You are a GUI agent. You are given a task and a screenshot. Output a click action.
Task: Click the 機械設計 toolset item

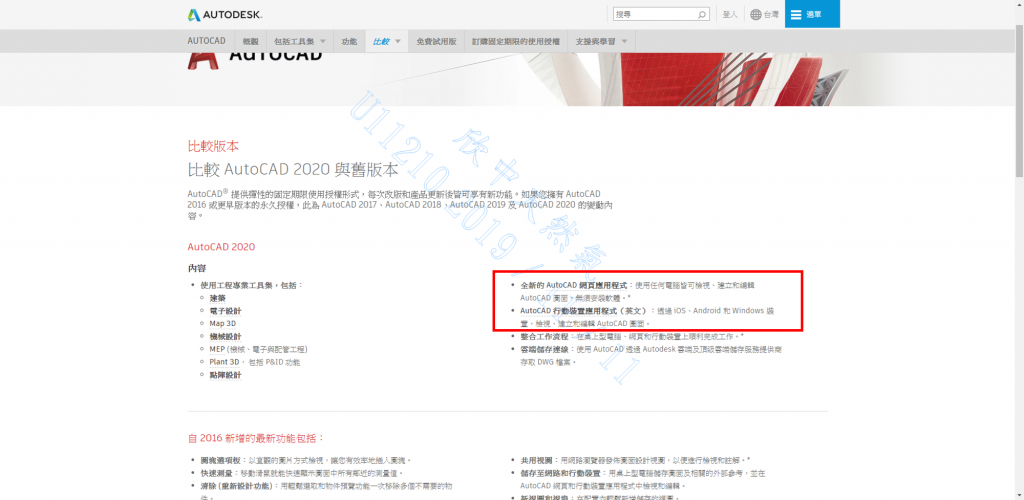225,336
